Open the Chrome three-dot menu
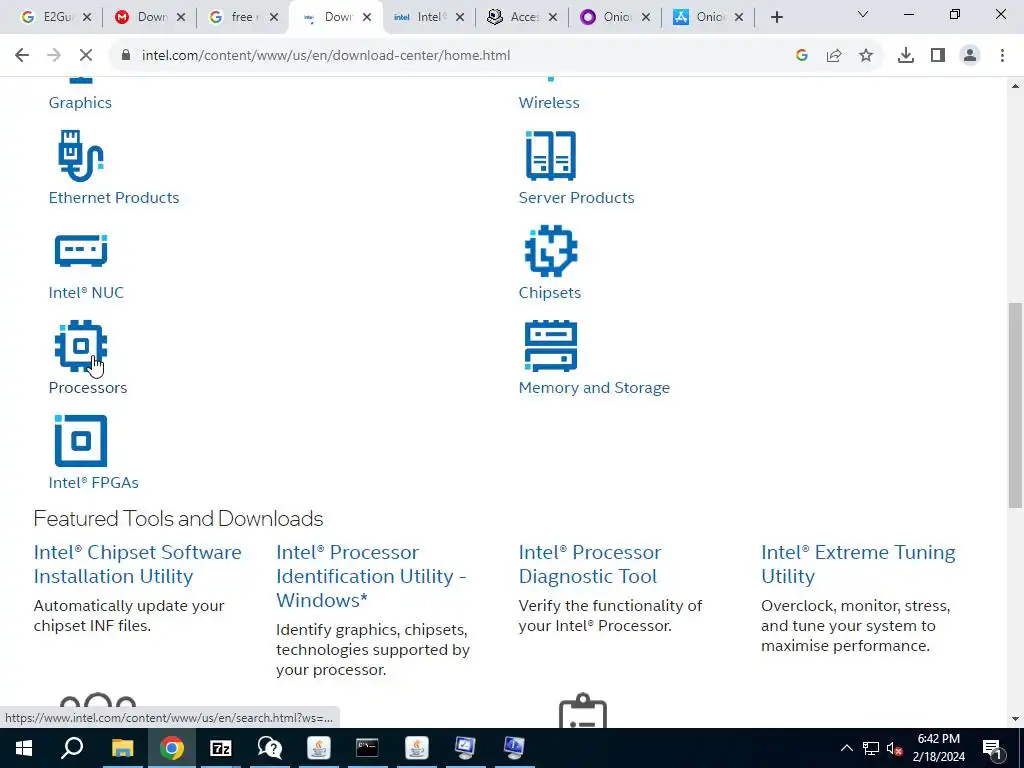This screenshot has width=1024, height=768. coord(1002,56)
